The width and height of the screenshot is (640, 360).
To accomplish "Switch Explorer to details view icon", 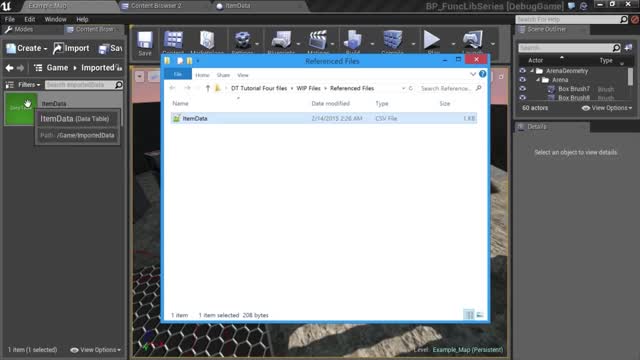I will coord(469,315).
